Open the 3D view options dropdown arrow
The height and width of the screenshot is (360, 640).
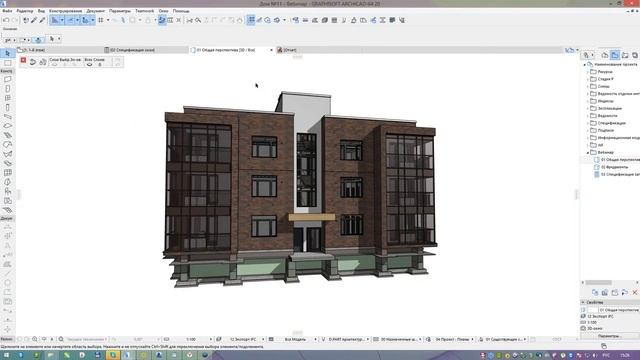pos(284,20)
